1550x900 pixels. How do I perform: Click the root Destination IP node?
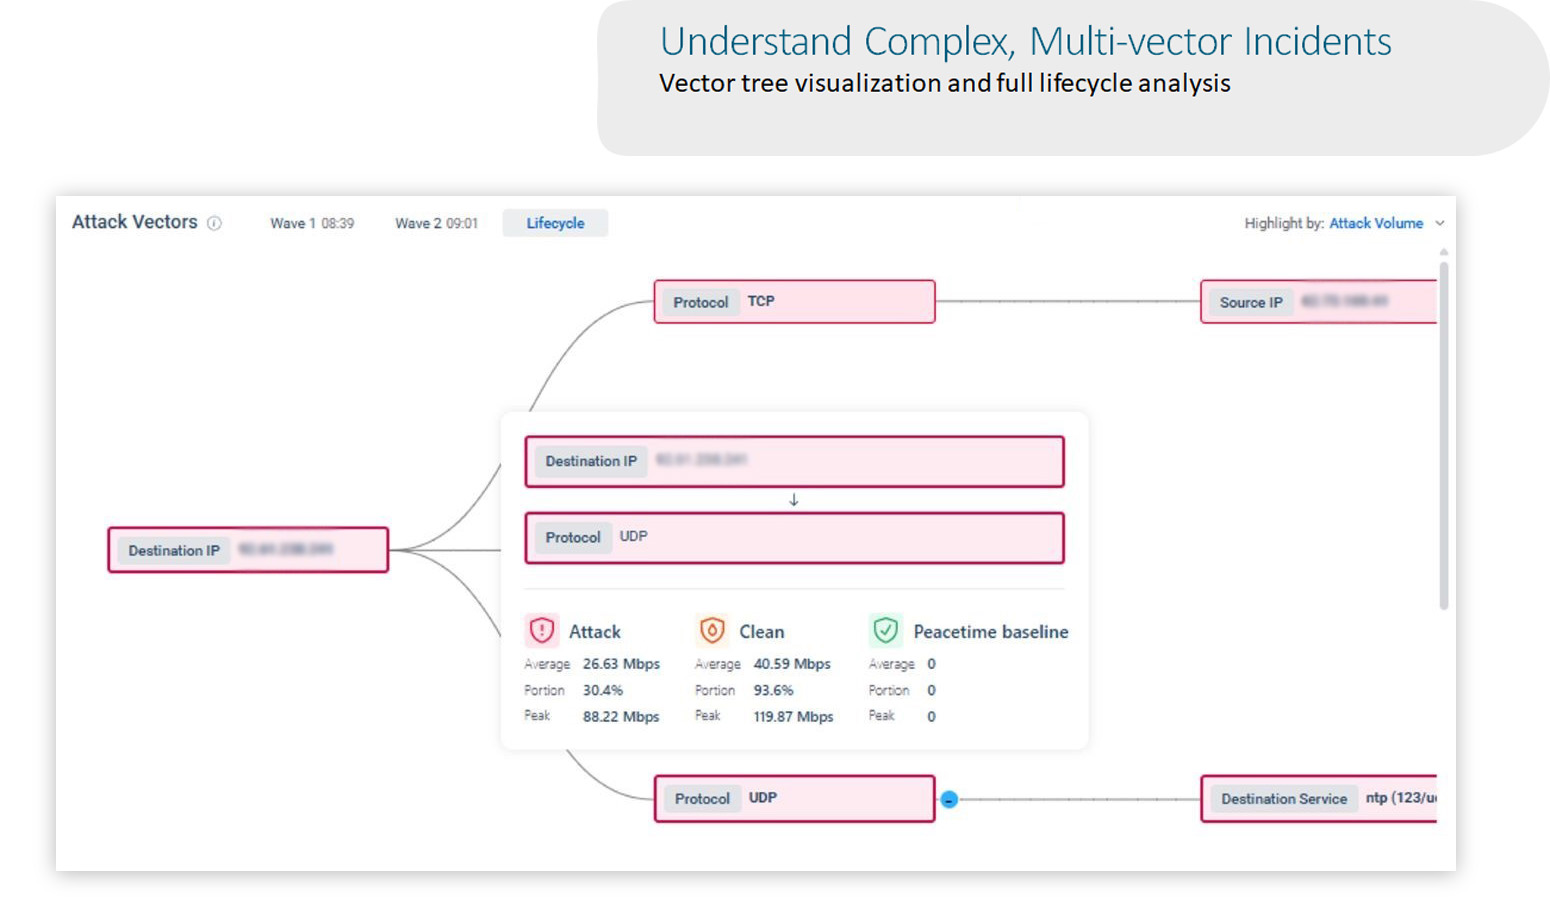248,550
